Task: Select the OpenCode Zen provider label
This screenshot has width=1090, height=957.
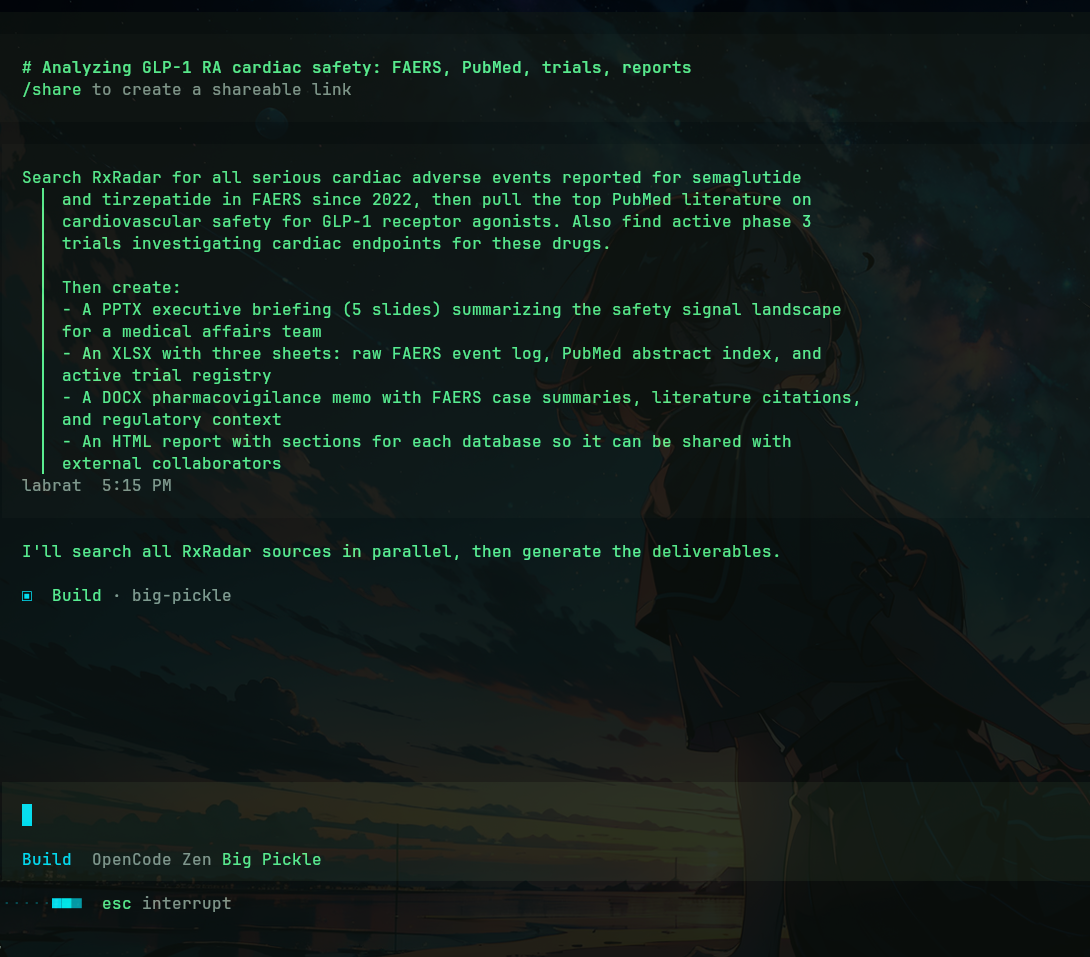Action: (x=151, y=859)
